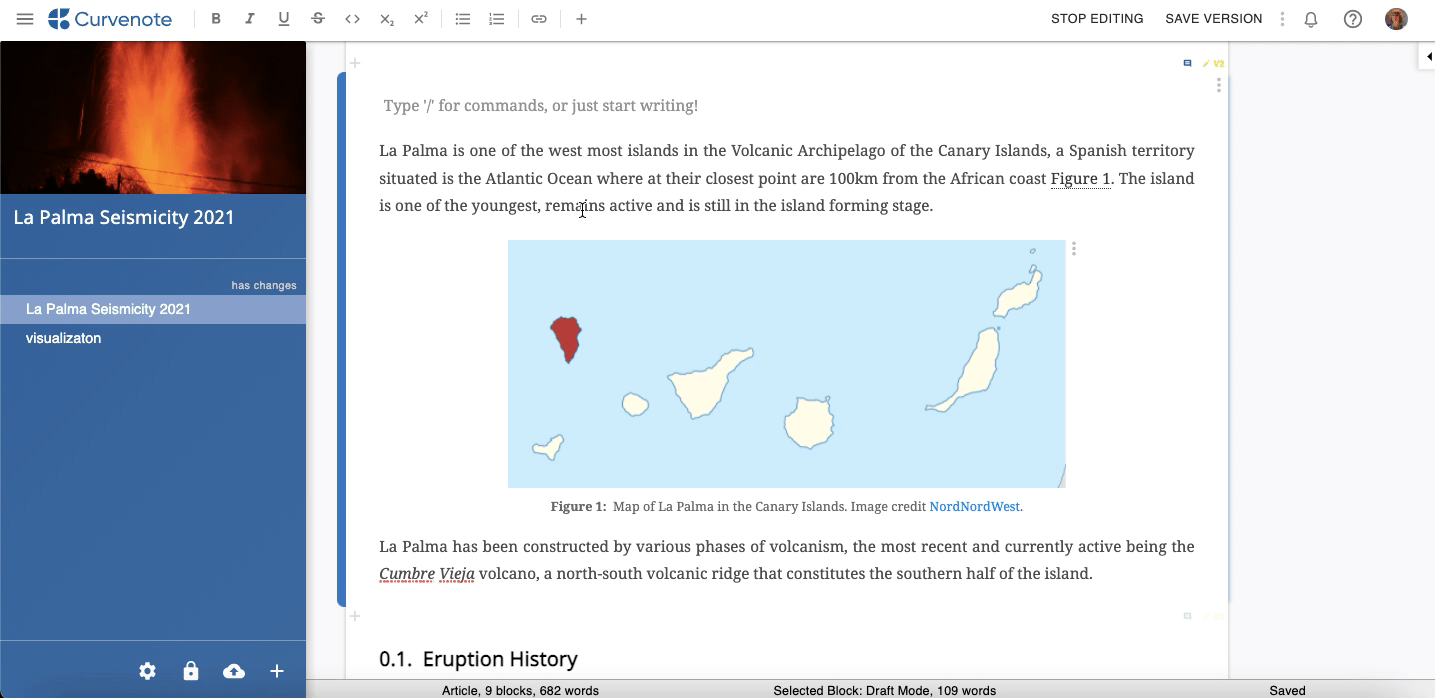
Task: Create a numbered list
Action: [x=497, y=18]
